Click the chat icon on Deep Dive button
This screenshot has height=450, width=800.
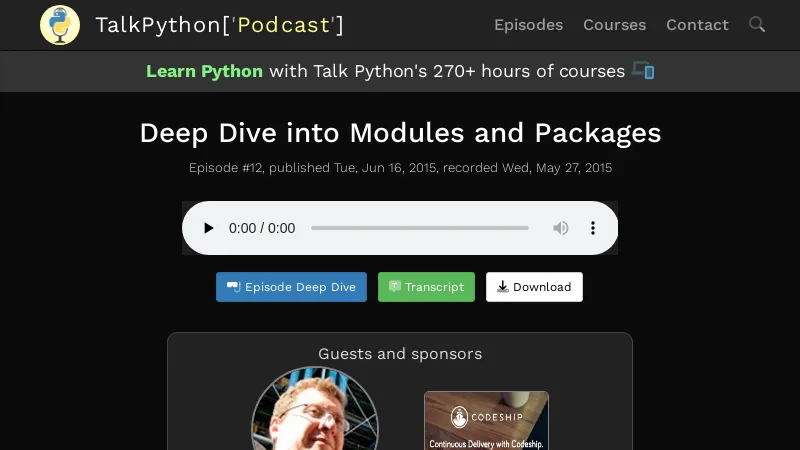(x=233, y=286)
